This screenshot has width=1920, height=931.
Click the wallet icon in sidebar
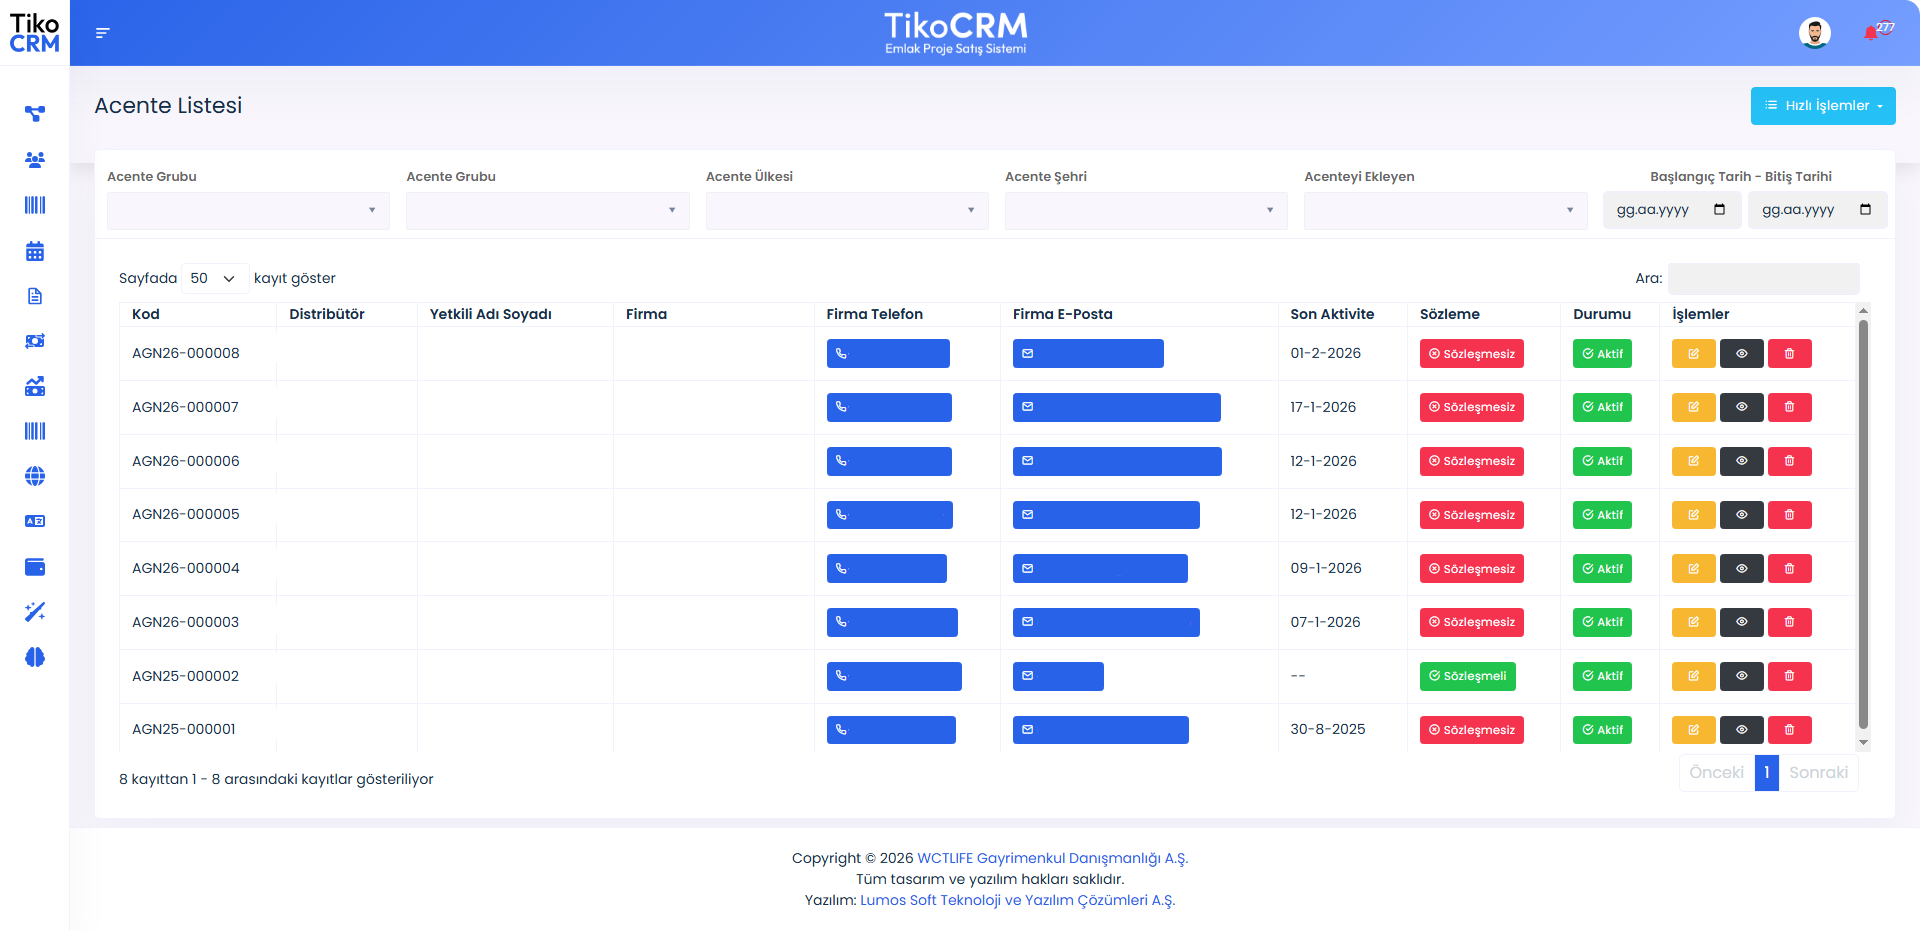coord(35,567)
